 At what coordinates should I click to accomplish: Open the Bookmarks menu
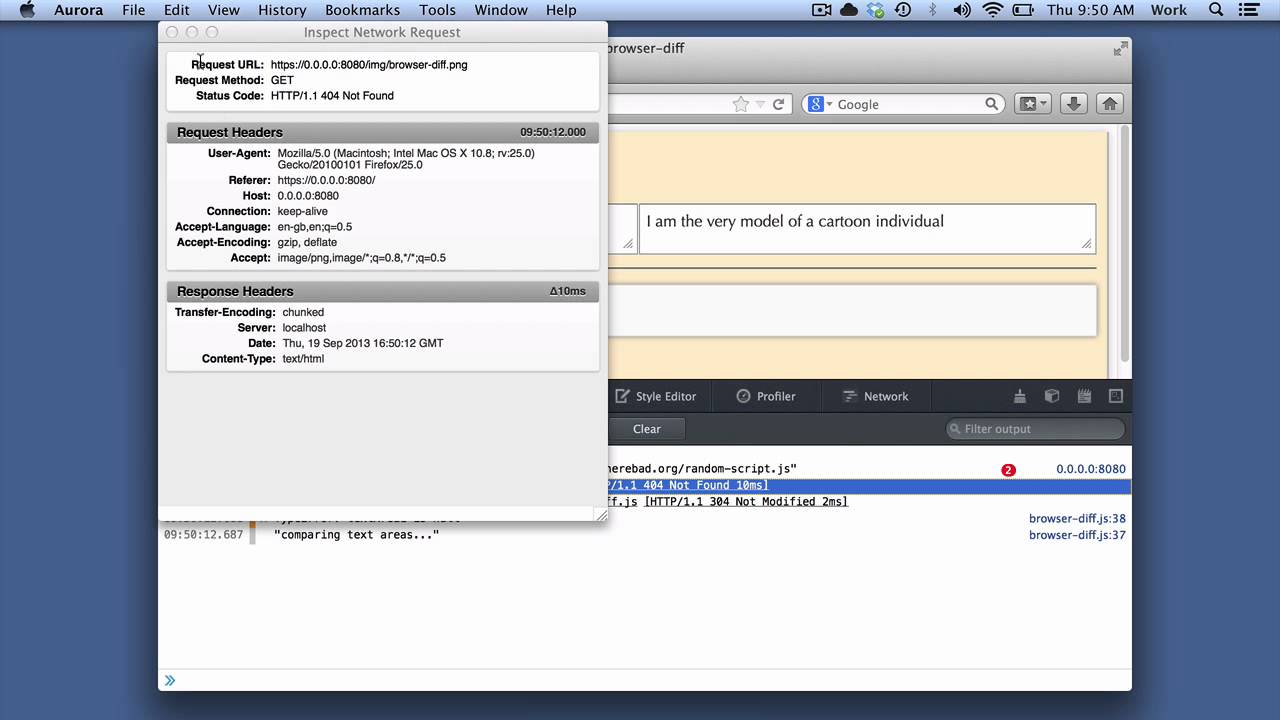click(x=362, y=10)
